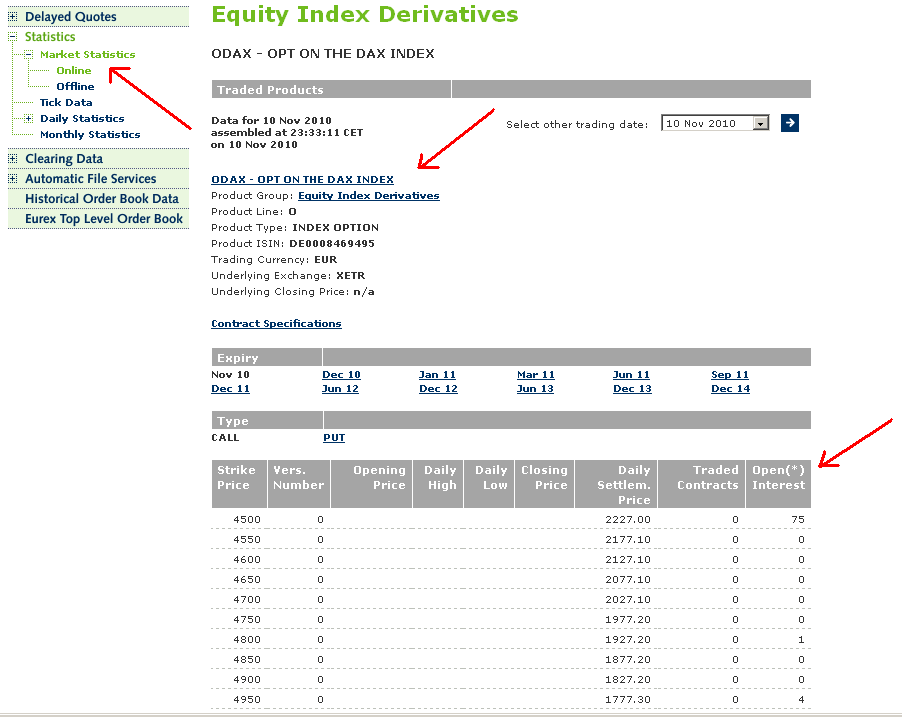The height and width of the screenshot is (717, 902).
Task: Select the Jun 13 expiry
Action: (x=535, y=389)
